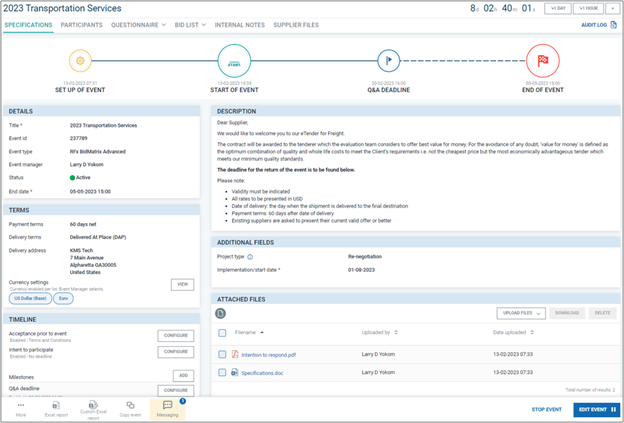
Task: Click the 60 days net payment terms
Action: (83, 224)
